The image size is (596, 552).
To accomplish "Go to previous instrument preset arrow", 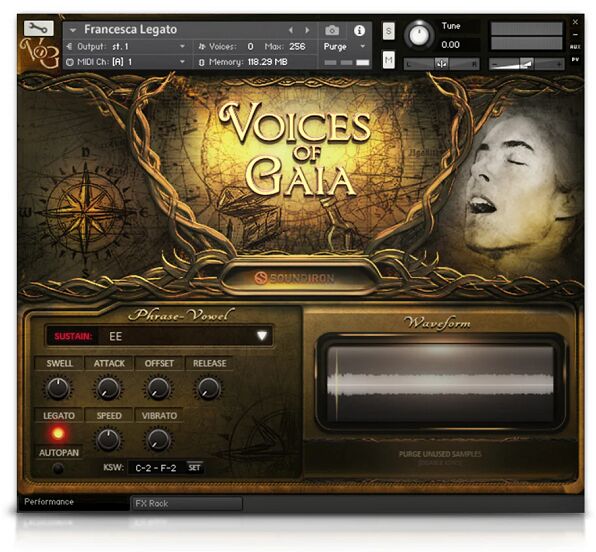I will coord(291,30).
